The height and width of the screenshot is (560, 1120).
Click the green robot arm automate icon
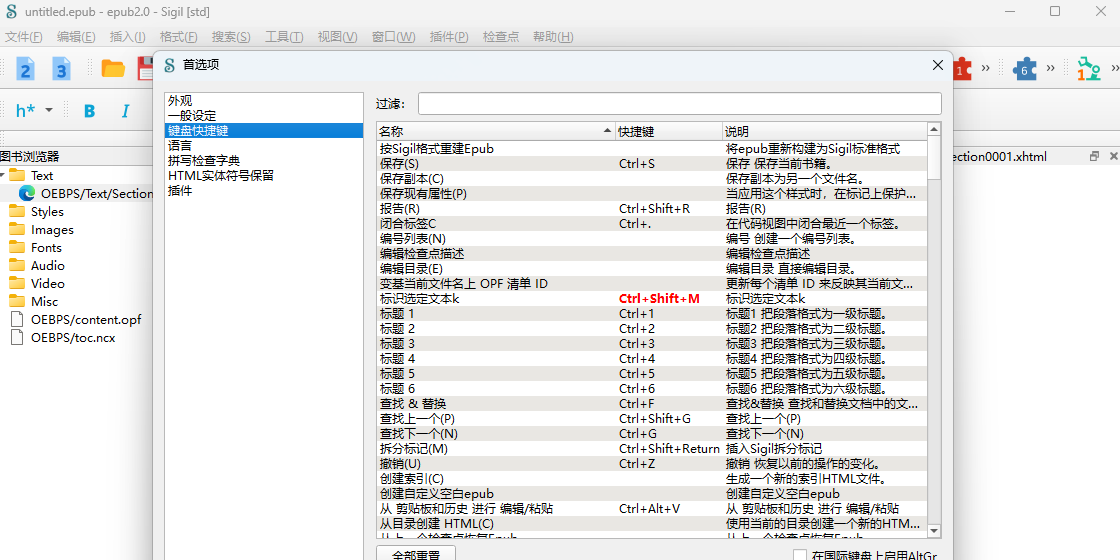tap(1089, 69)
